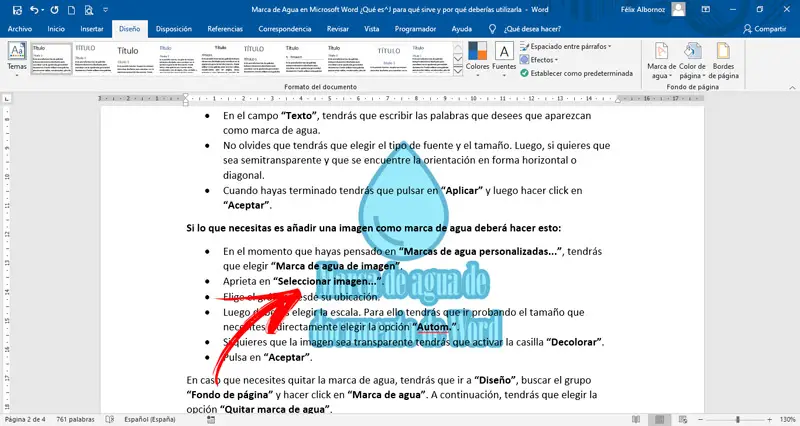This screenshot has width=800, height=426.
Task: Click the tab selector at ruler corner
Action: tap(7, 98)
